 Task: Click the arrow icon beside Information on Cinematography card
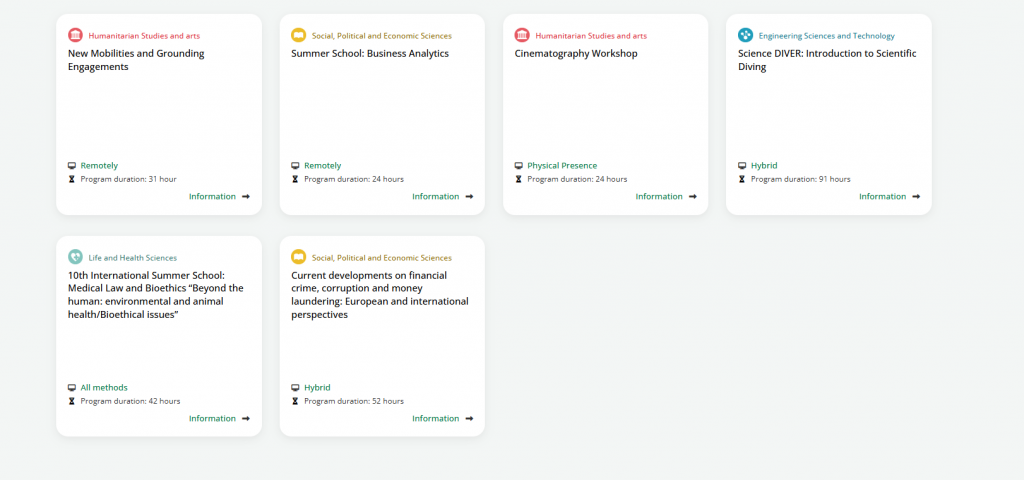pyautogui.click(x=693, y=197)
